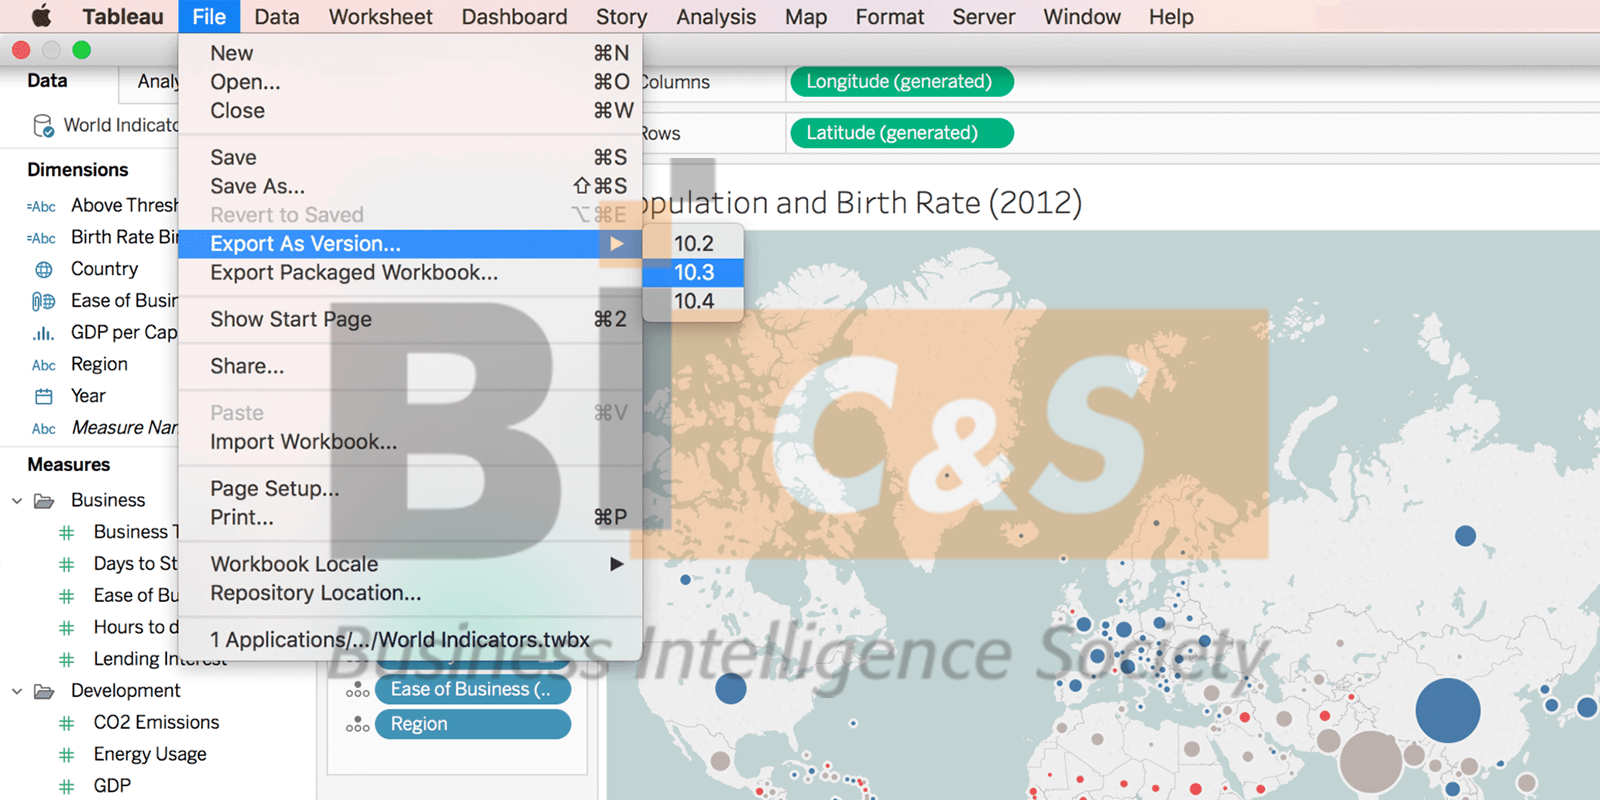The image size is (1600, 800).
Task: Open the Analysis menu
Action: pyautogui.click(x=716, y=17)
